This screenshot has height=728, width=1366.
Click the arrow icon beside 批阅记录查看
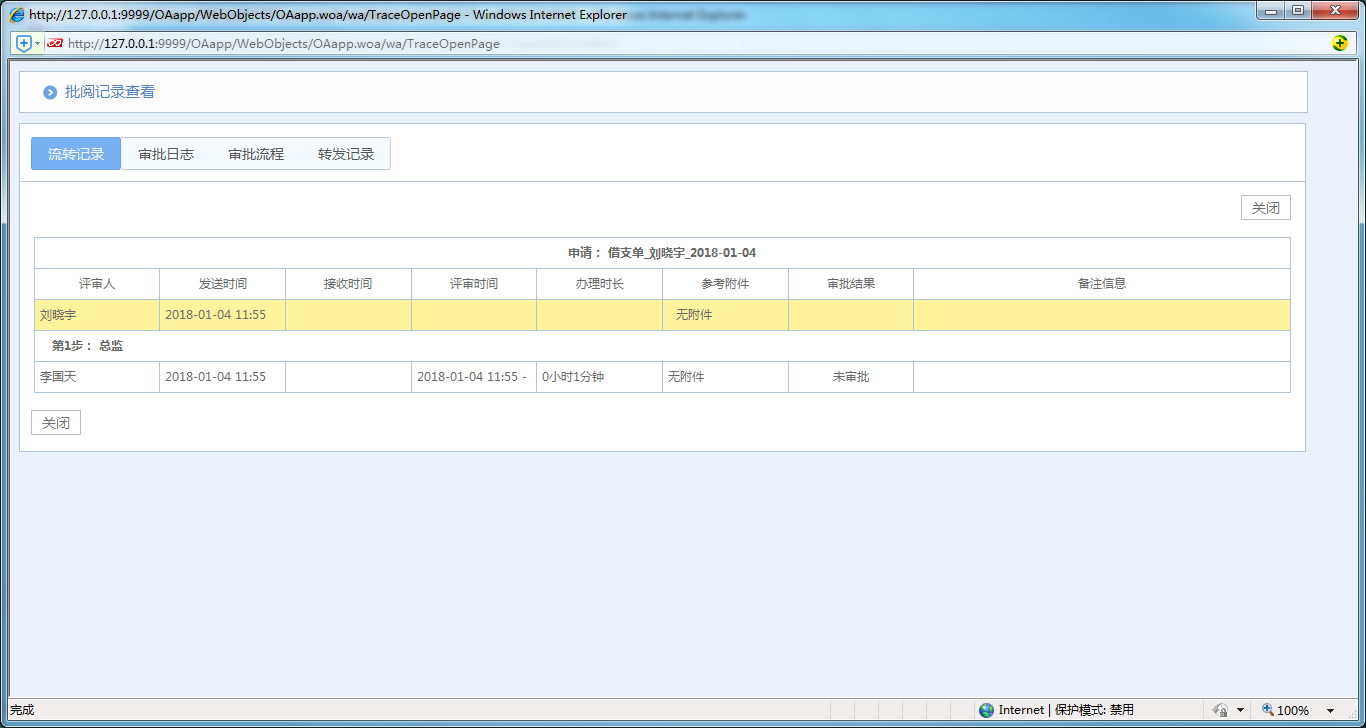(50, 92)
